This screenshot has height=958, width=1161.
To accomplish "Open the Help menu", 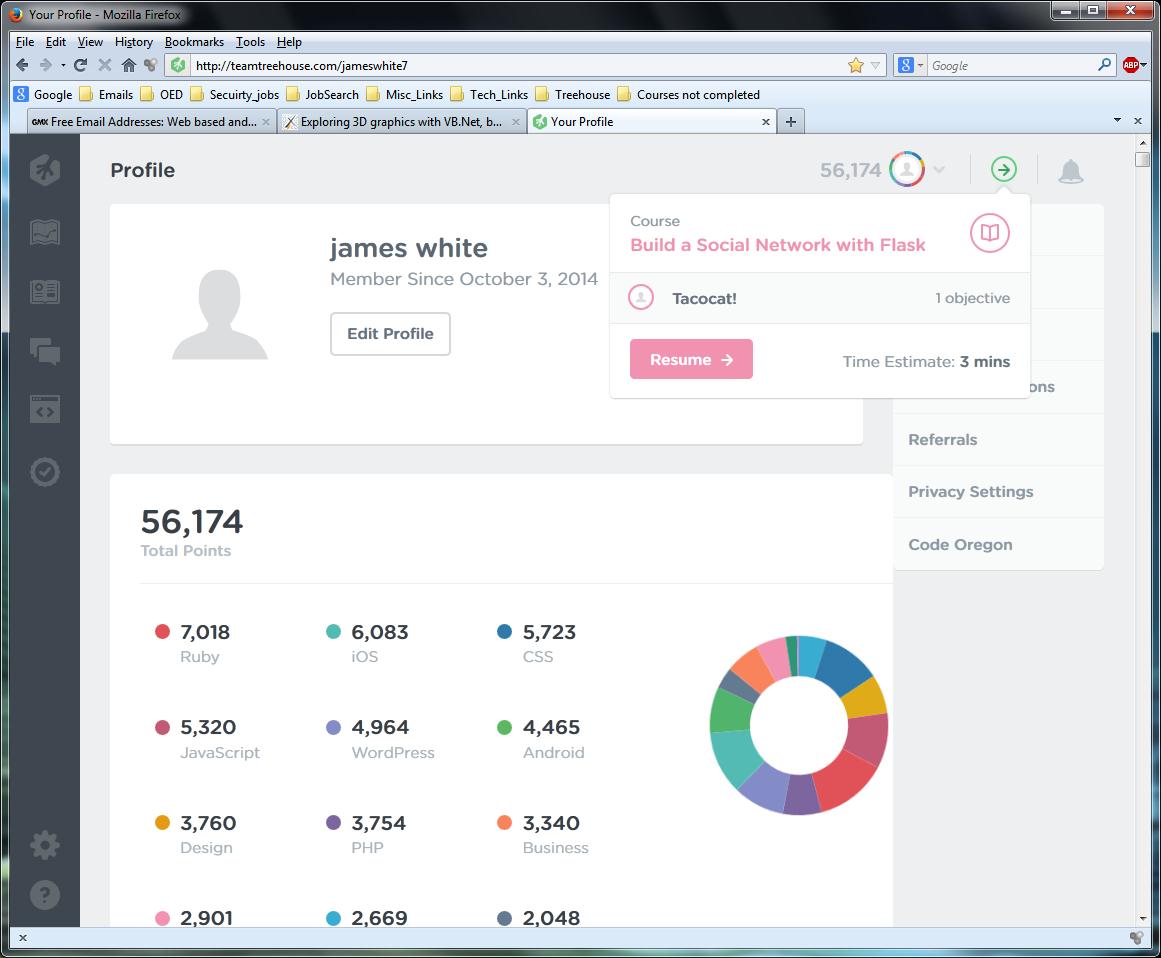I will [x=289, y=41].
